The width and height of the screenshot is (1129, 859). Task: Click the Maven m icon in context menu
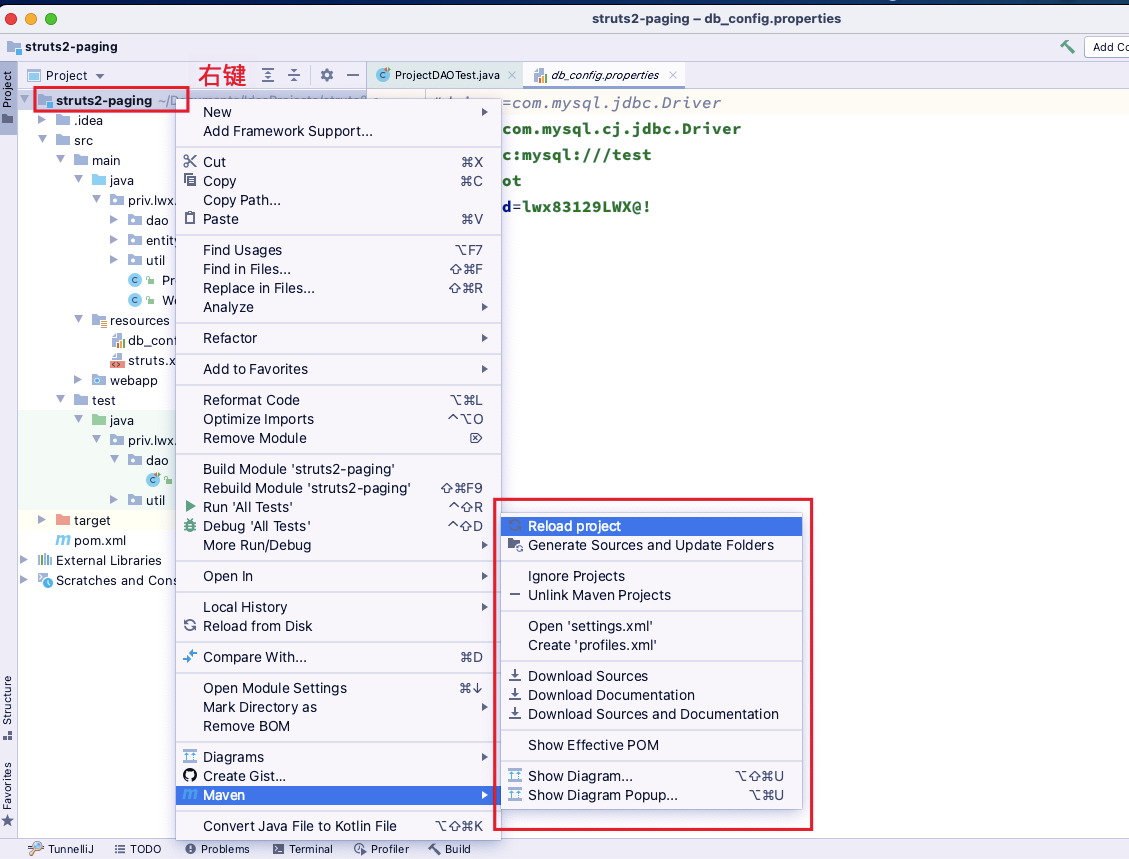pyautogui.click(x=189, y=795)
